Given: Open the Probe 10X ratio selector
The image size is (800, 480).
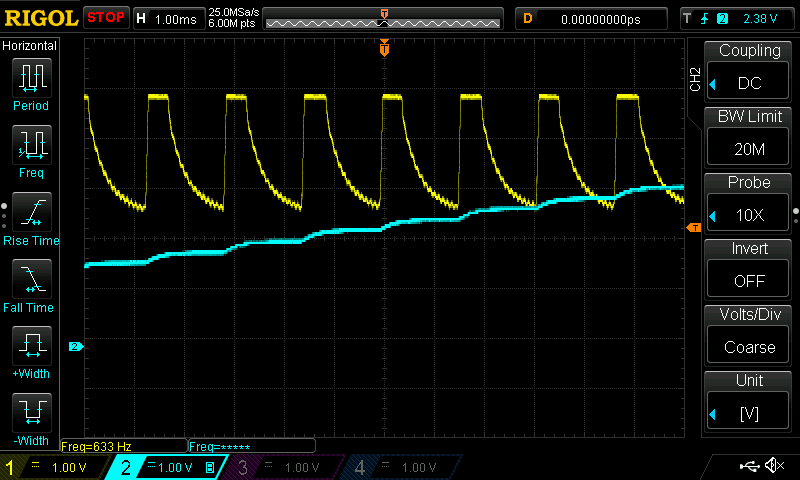Looking at the screenshot, I should tap(748, 202).
